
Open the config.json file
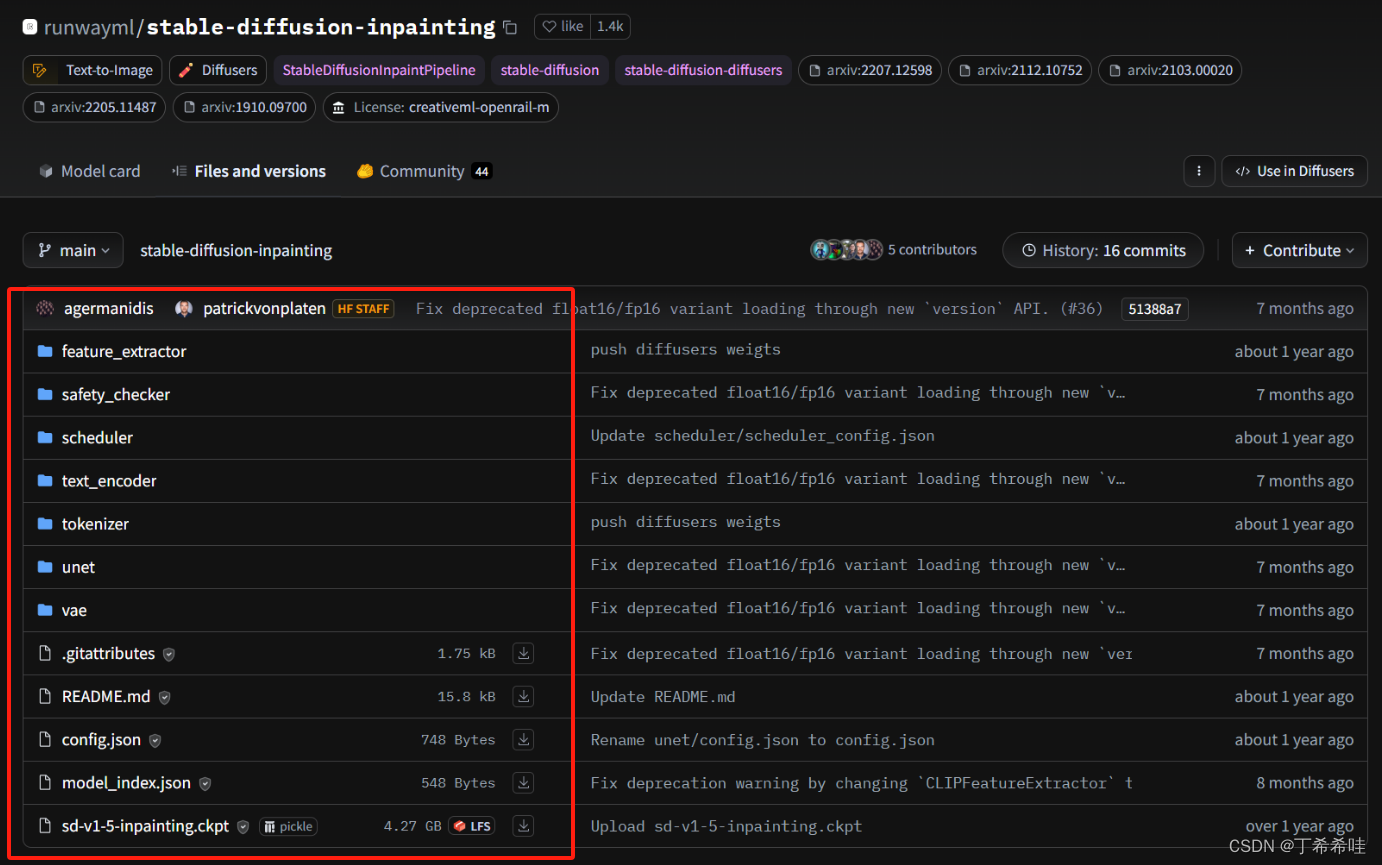pyautogui.click(x=101, y=739)
